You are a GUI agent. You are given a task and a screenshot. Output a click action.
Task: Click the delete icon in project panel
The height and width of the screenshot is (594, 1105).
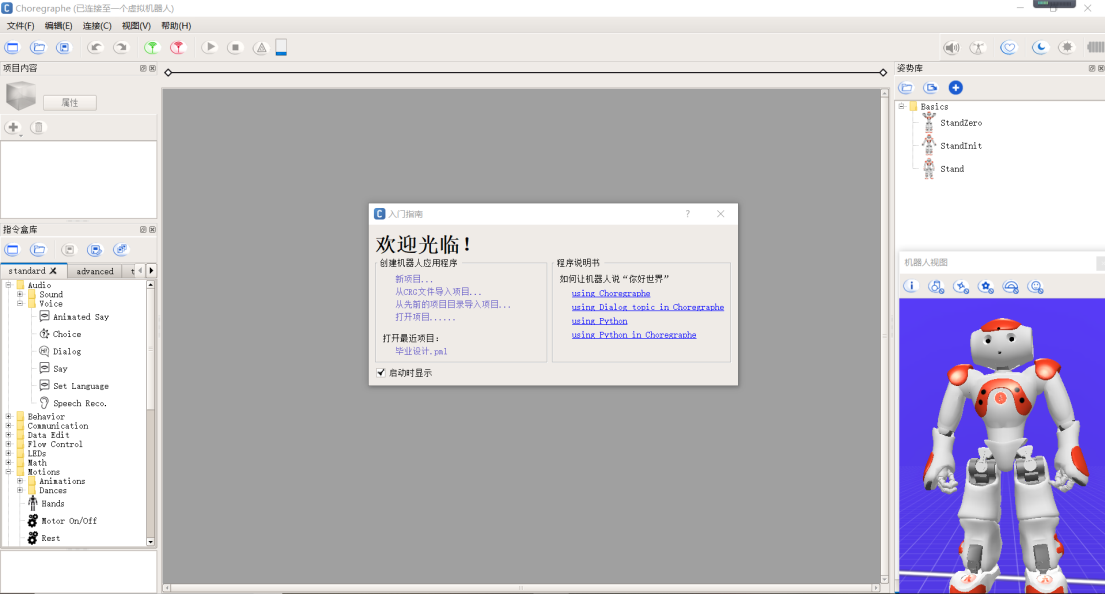point(38,127)
